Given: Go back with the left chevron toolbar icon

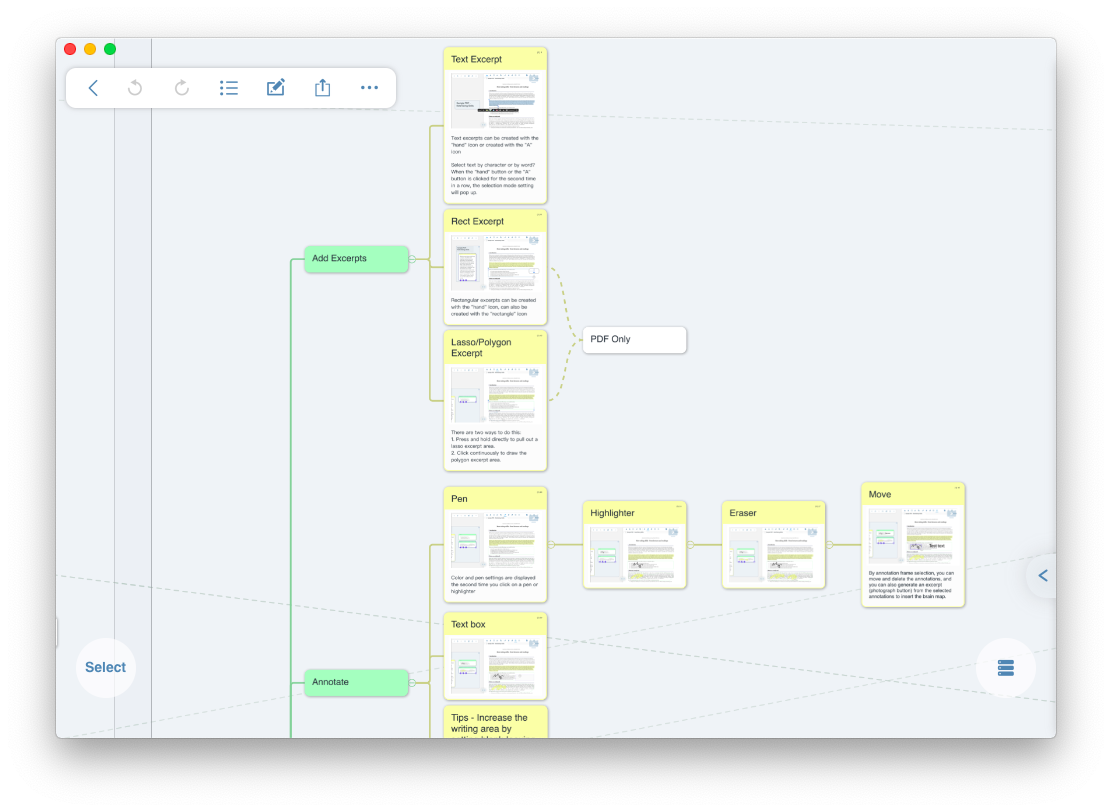Looking at the screenshot, I should [x=93, y=88].
